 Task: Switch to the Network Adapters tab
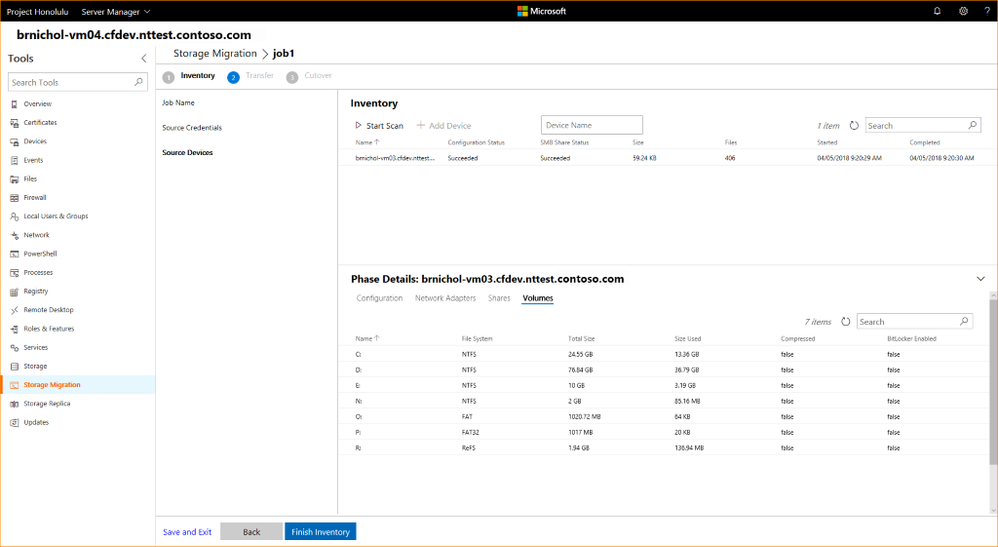446,298
